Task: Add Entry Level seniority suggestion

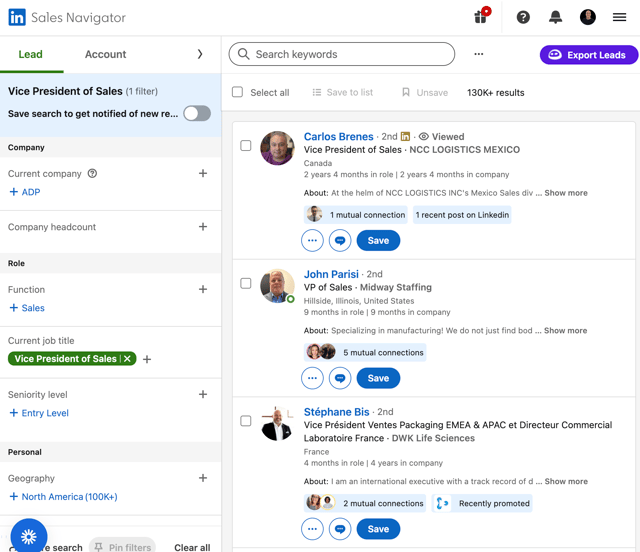Action: click(x=39, y=413)
